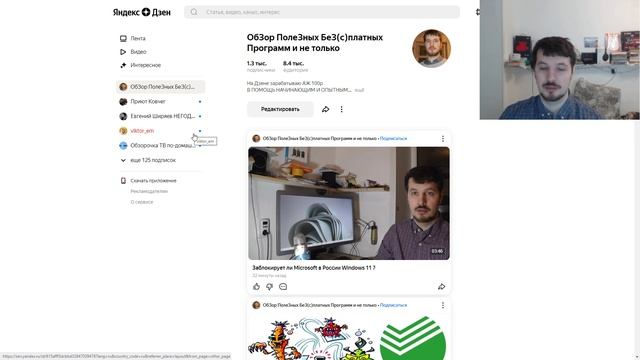This screenshot has height=360, width=640.
Task: Click the webcam overlay video
Action: [560, 60]
